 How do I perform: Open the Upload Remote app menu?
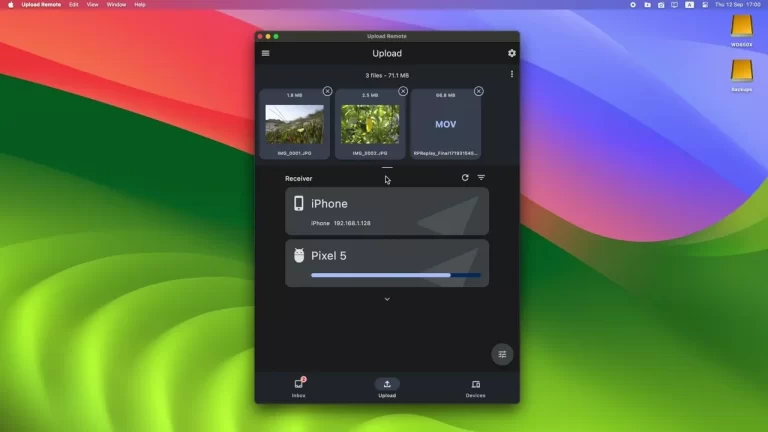41,4
